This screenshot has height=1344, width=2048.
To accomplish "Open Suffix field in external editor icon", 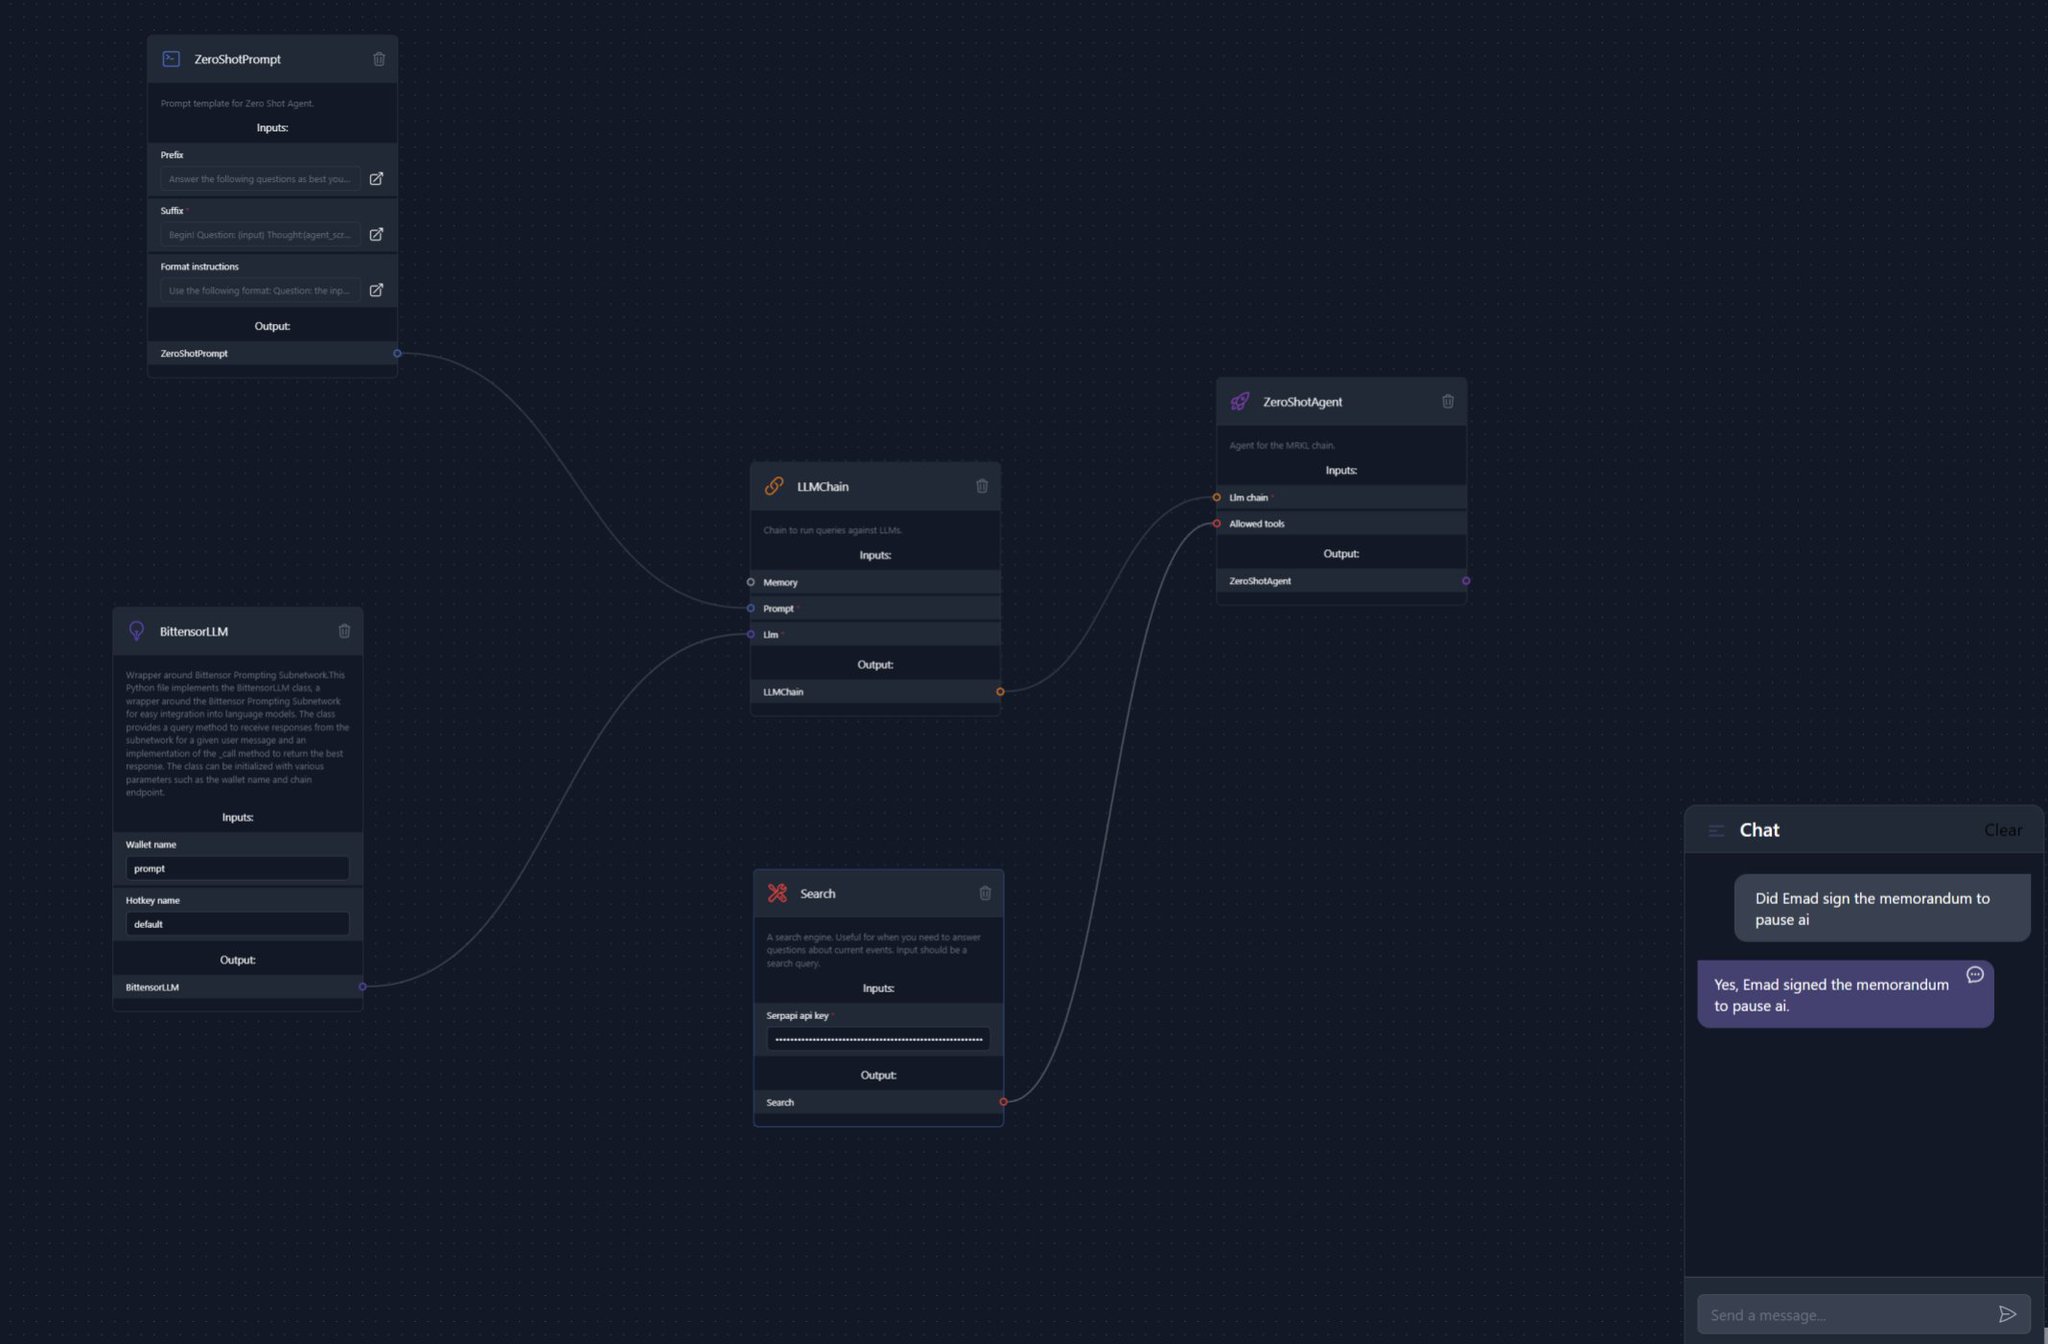I will pos(376,234).
